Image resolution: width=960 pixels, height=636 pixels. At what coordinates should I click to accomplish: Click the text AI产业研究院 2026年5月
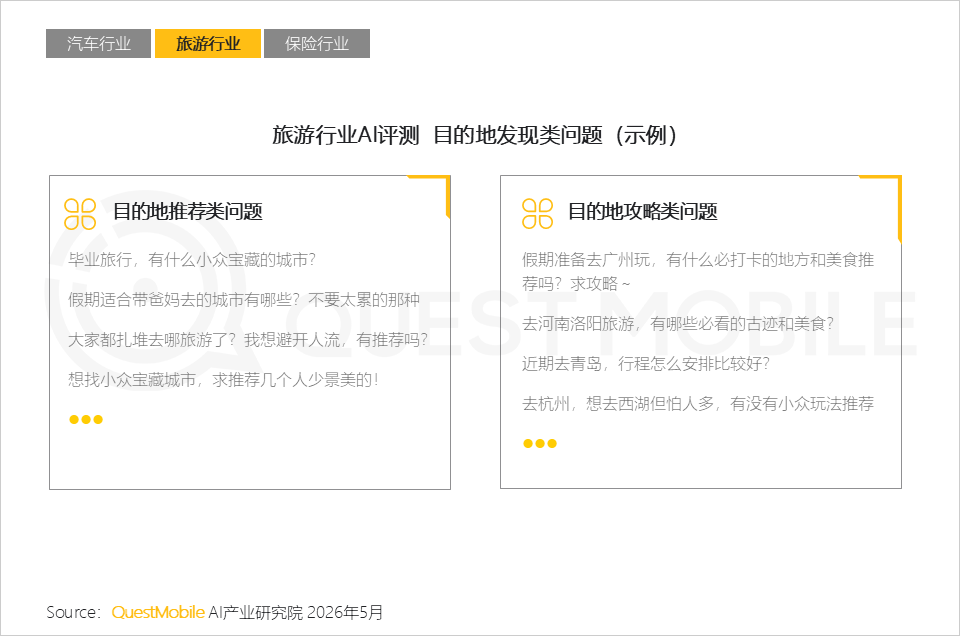296,612
